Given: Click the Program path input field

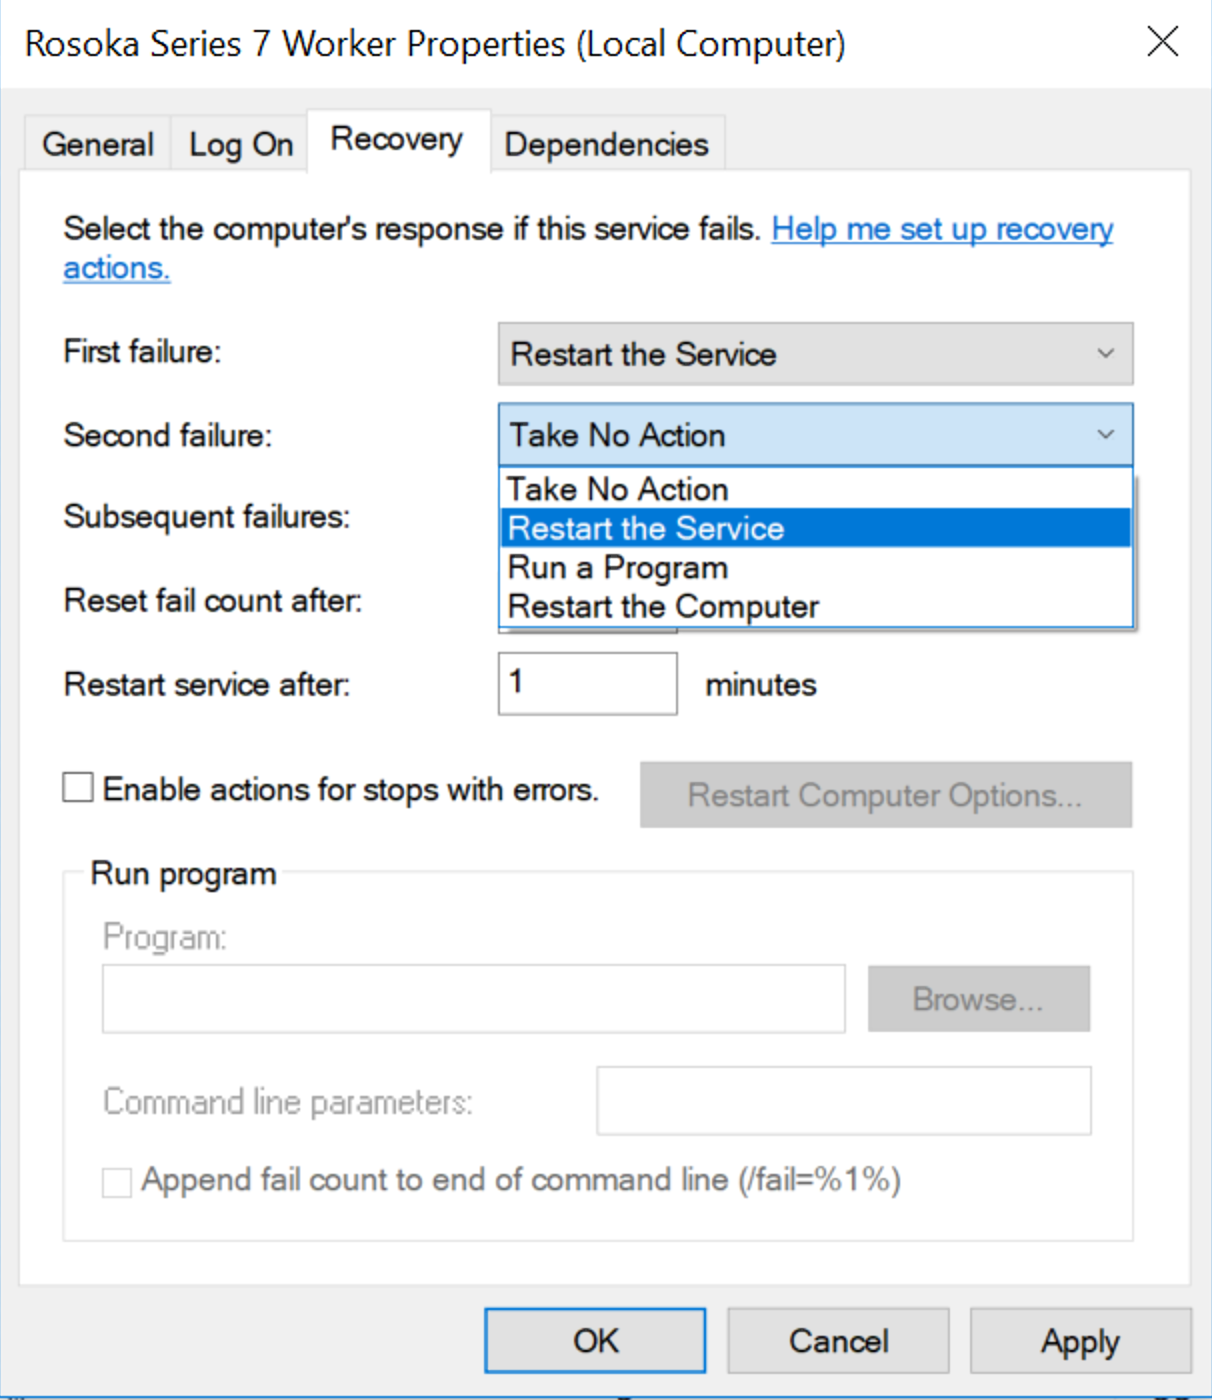Looking at the screenshot, I should click(473, 998).
